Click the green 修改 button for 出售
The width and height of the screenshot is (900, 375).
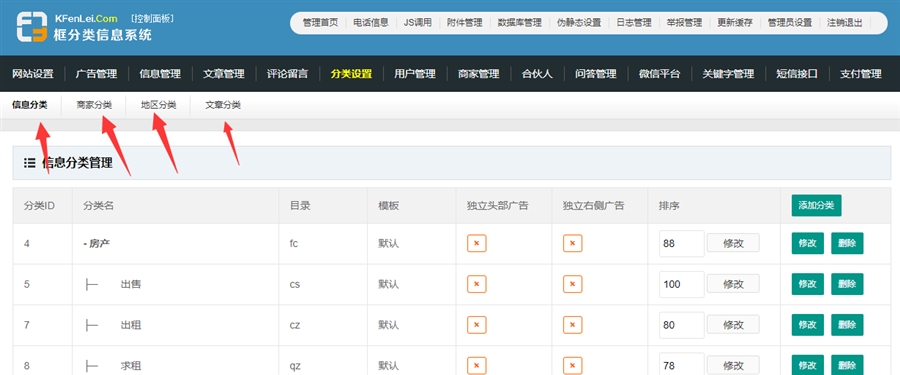(x=808, y=284)
